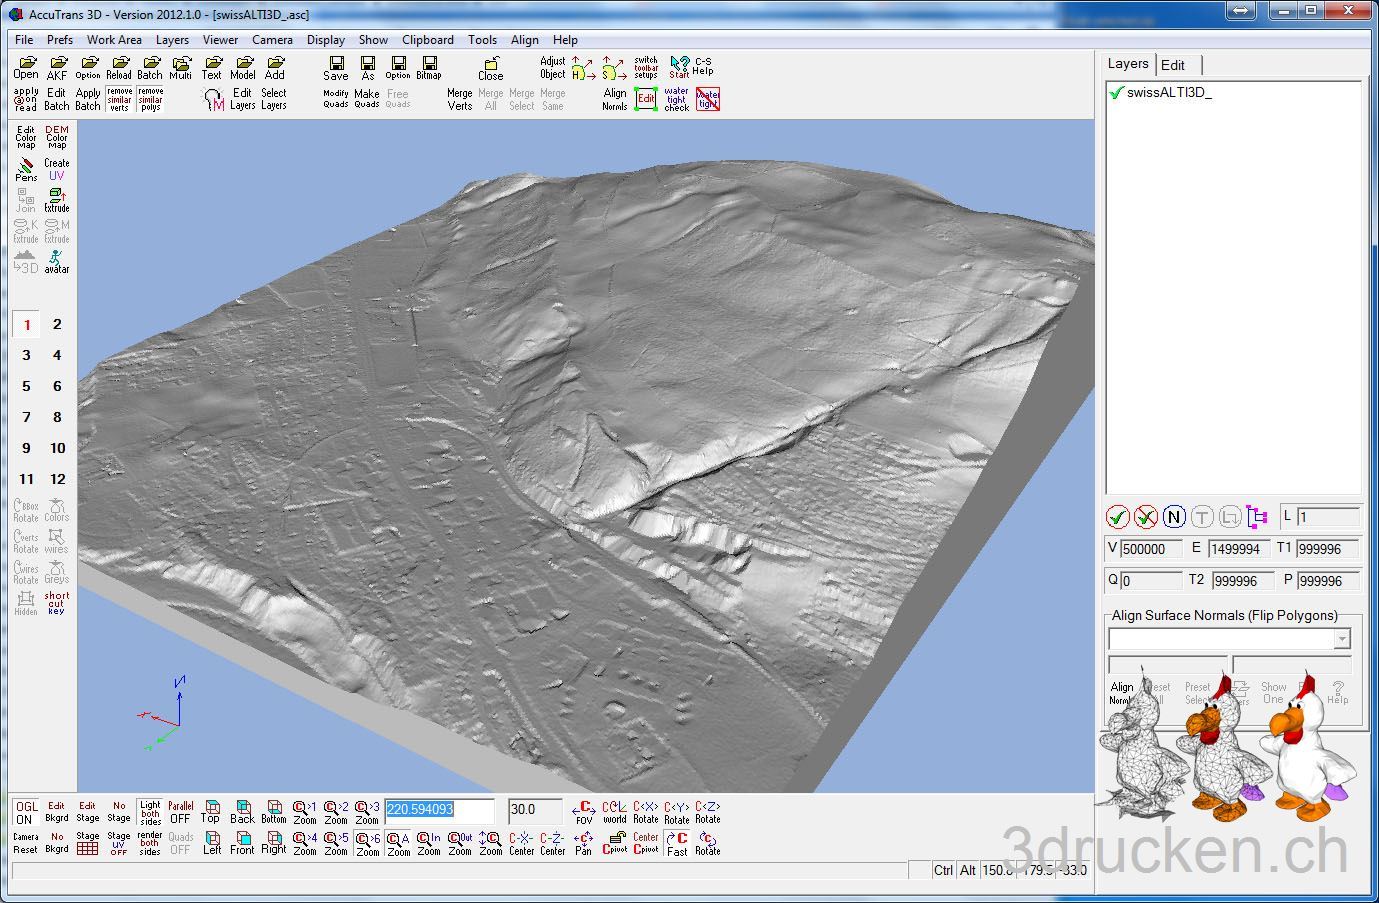Click the avatar tool icon
The image size is (1379, 903).
[57, 262]
